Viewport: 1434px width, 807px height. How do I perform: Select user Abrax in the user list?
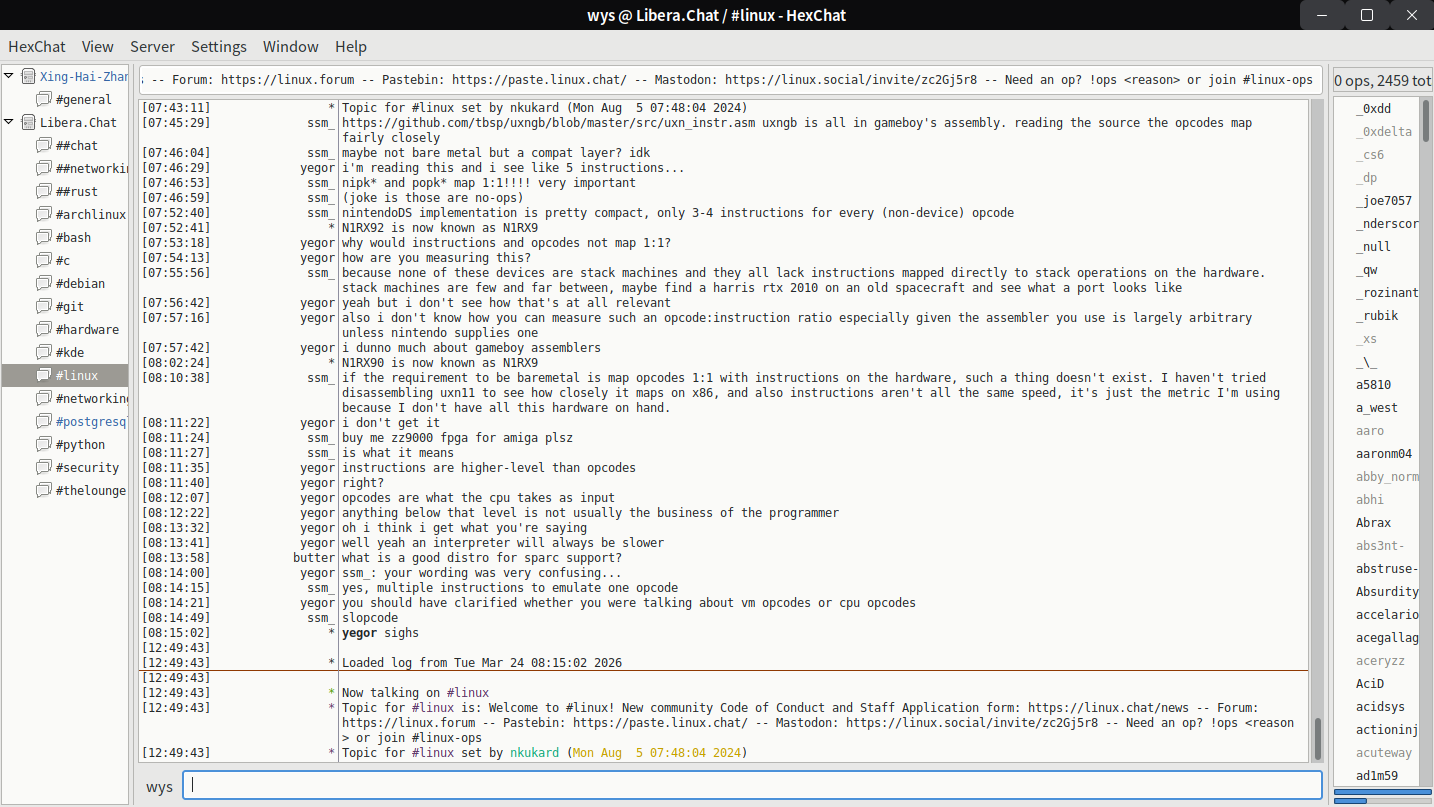(x=1373, y=523)
